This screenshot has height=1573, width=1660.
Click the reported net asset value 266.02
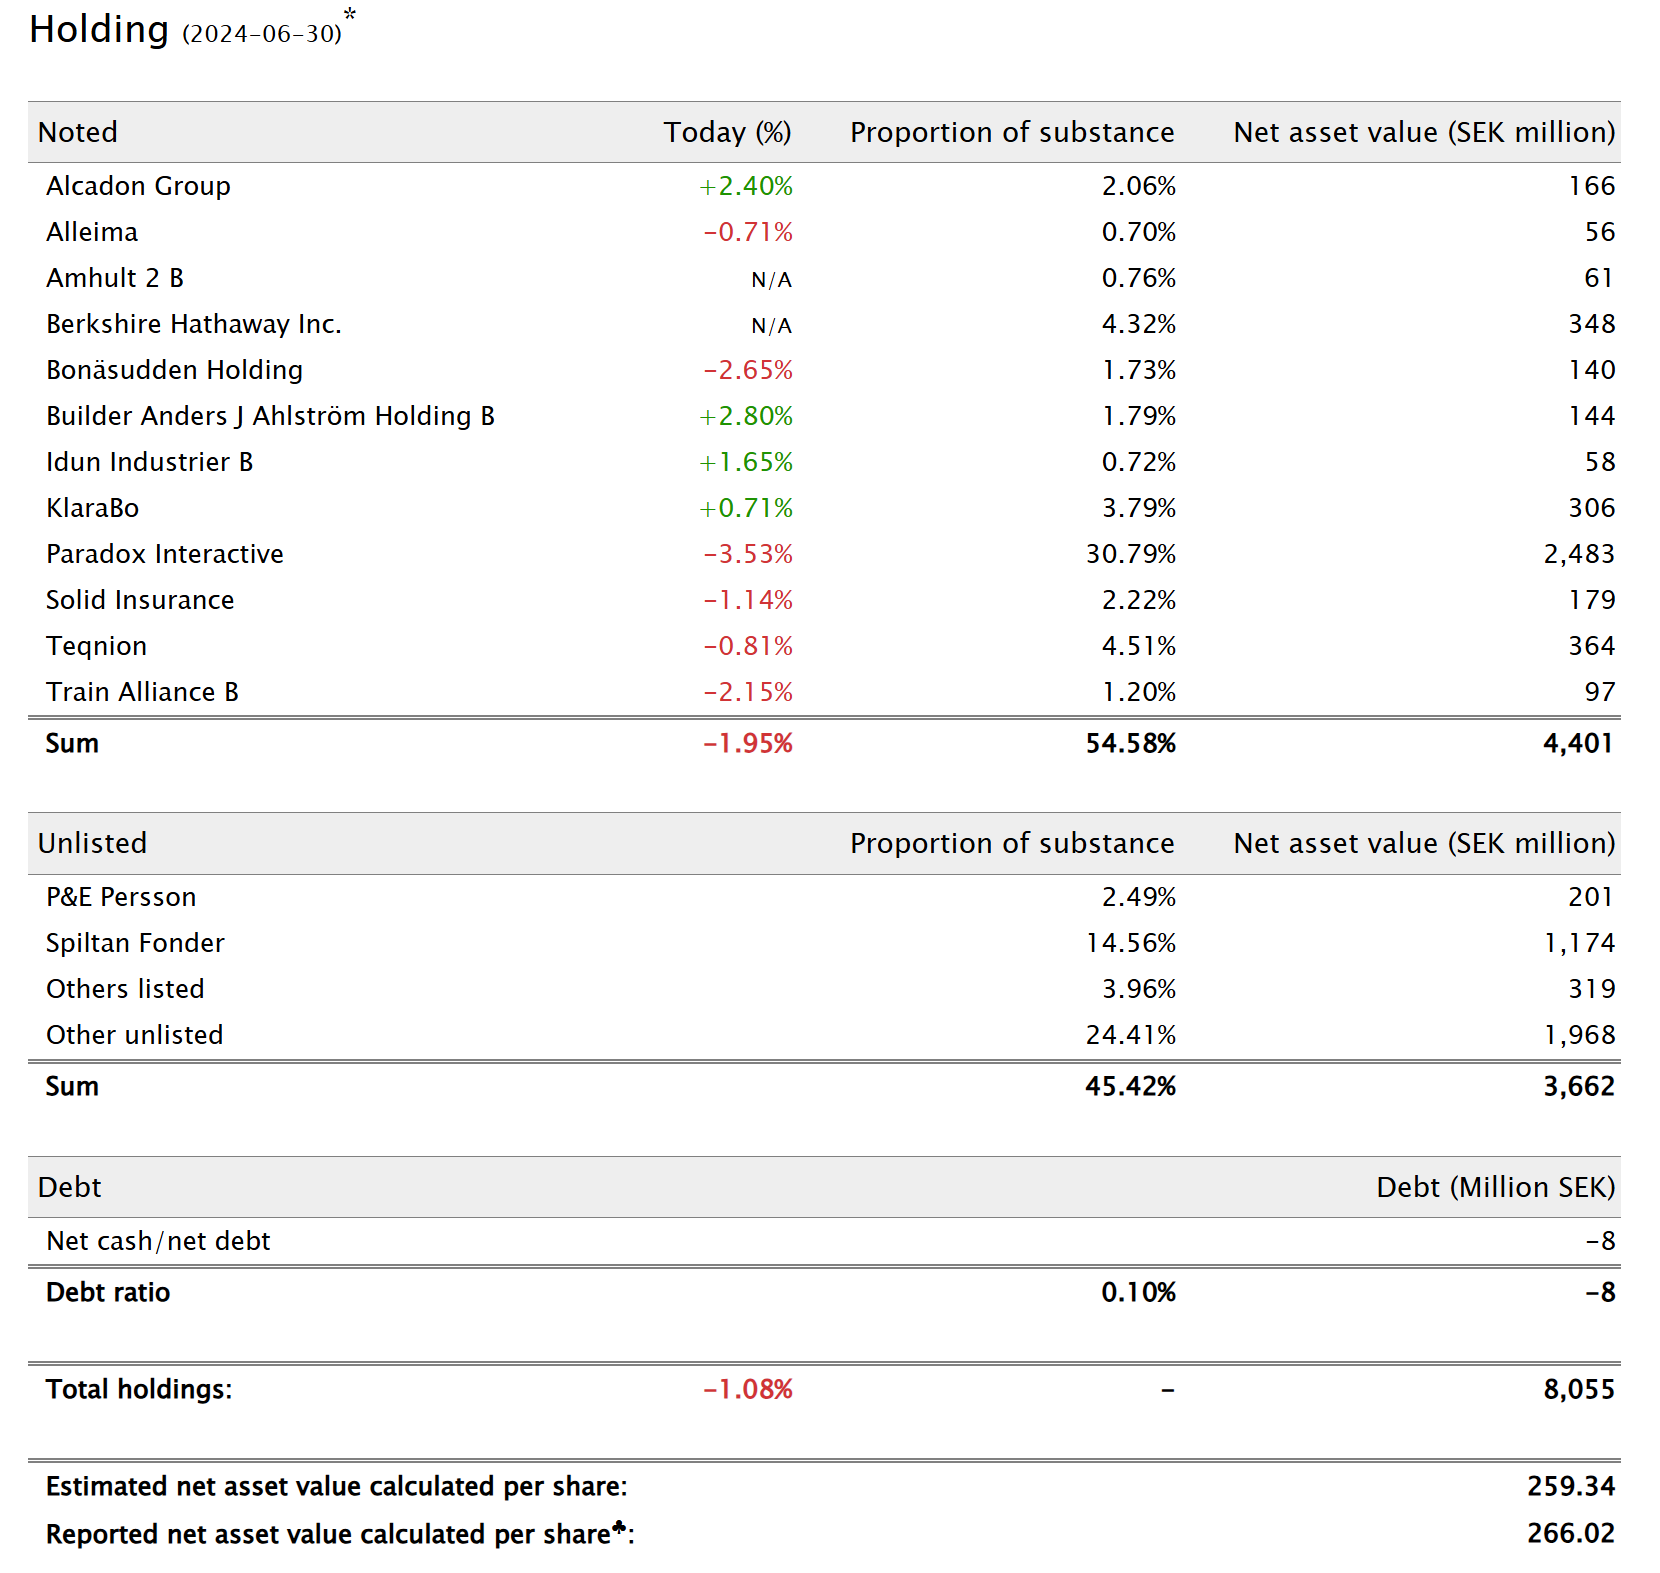(x=1570, y=1533)
